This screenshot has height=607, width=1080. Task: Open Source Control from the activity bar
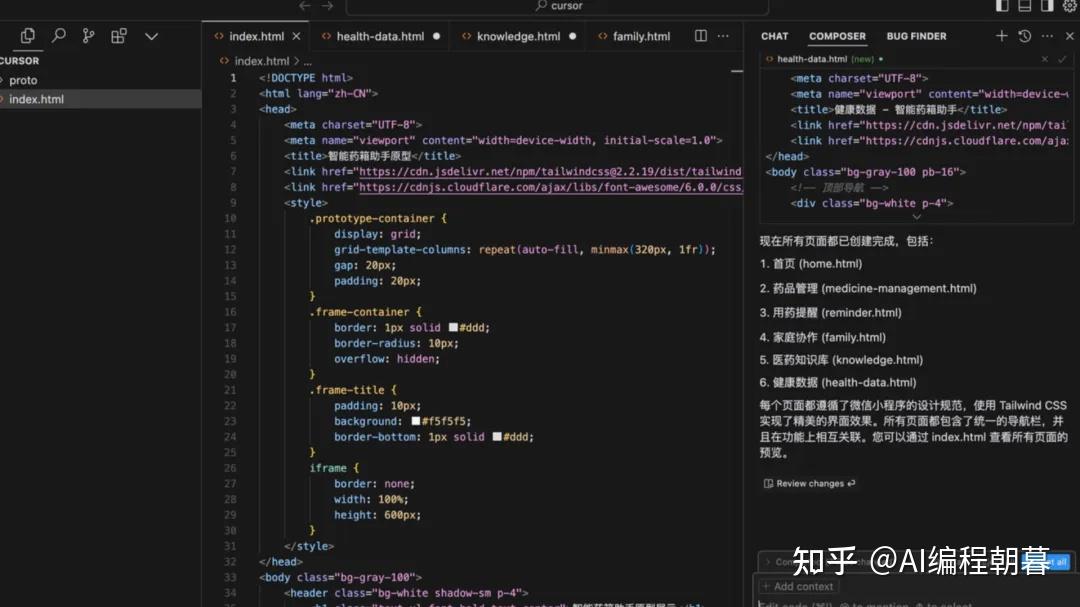[88, 36]
